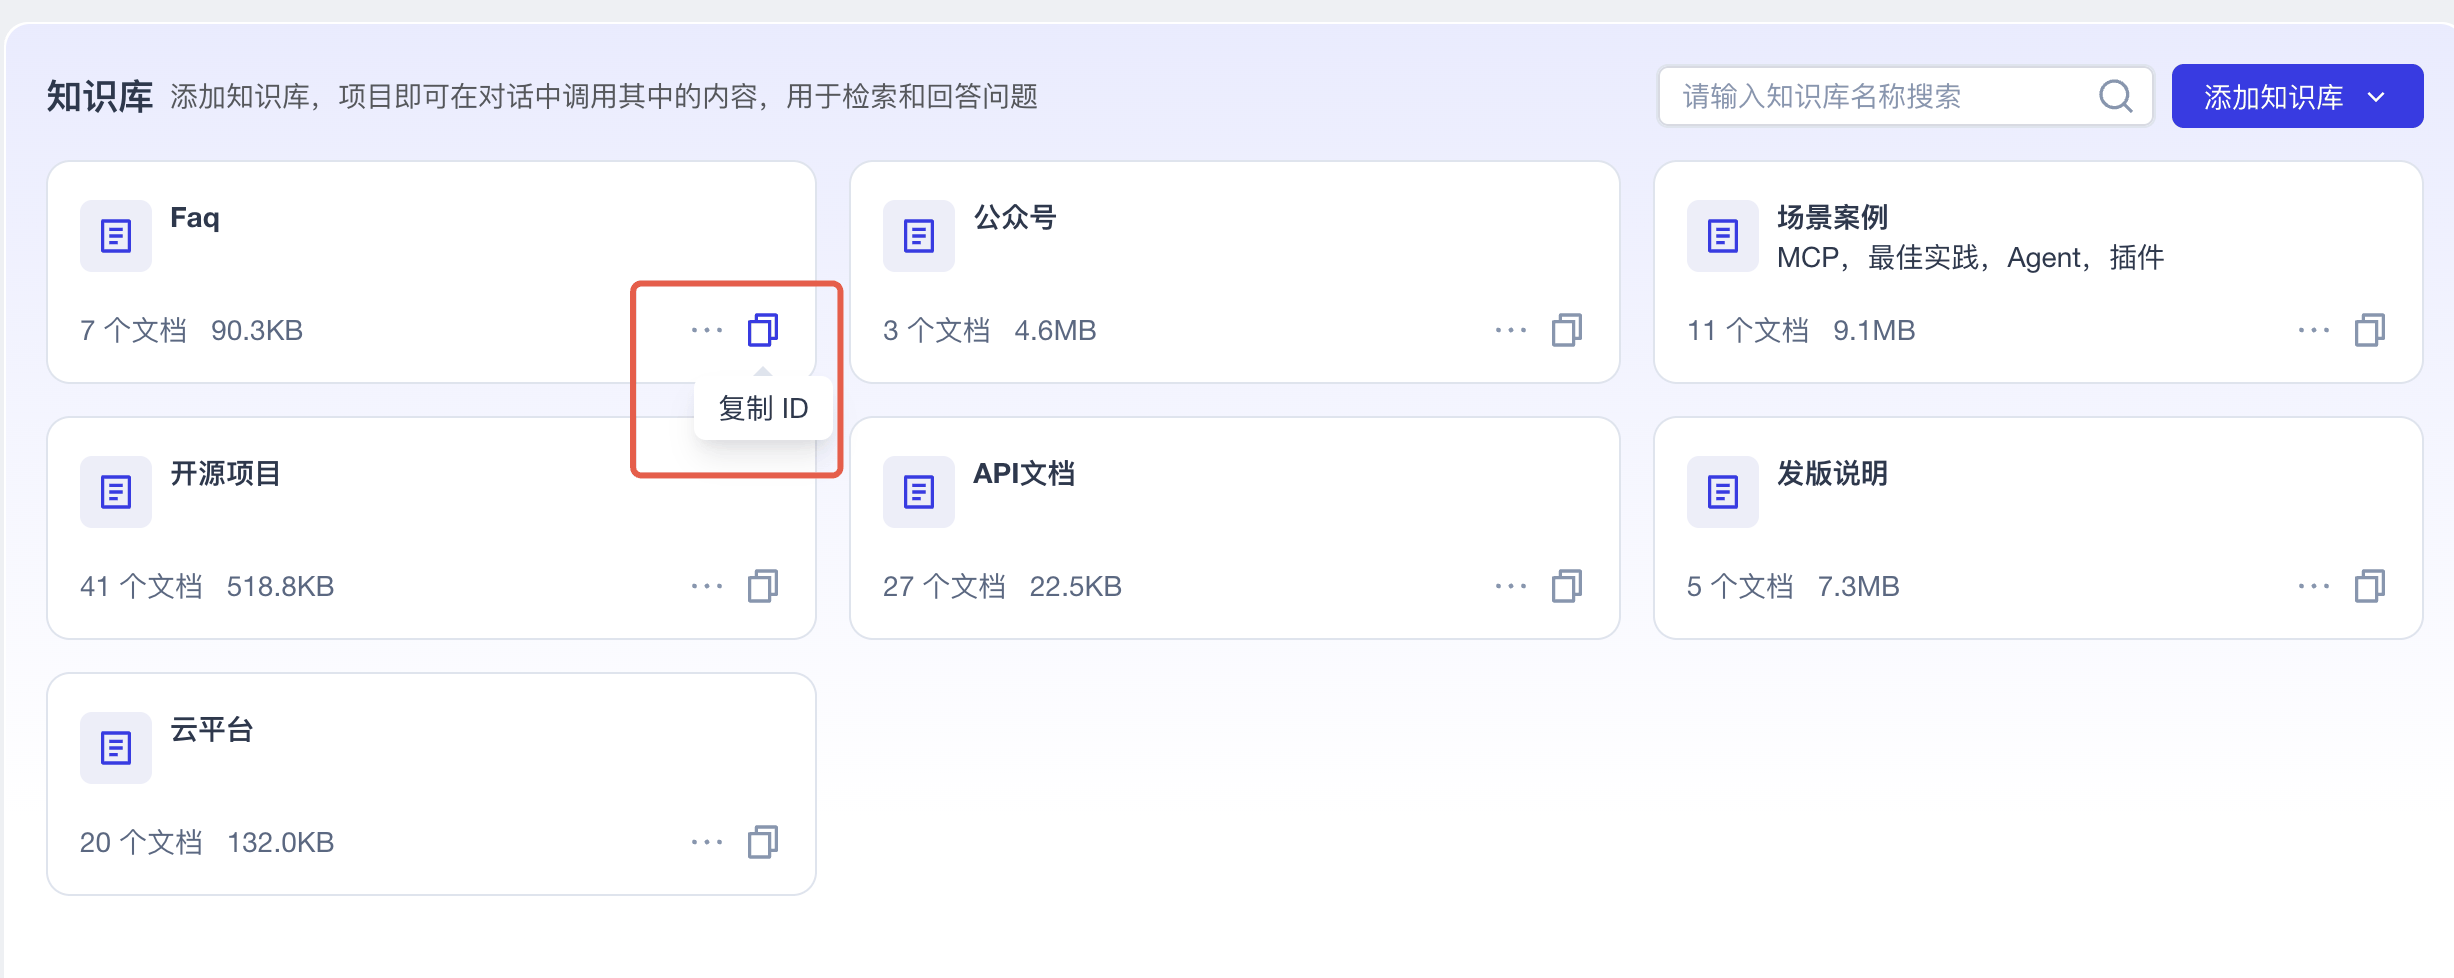
Task: Copy ID of the 公众号 knowledge base
Action: tap(1566, 330)
